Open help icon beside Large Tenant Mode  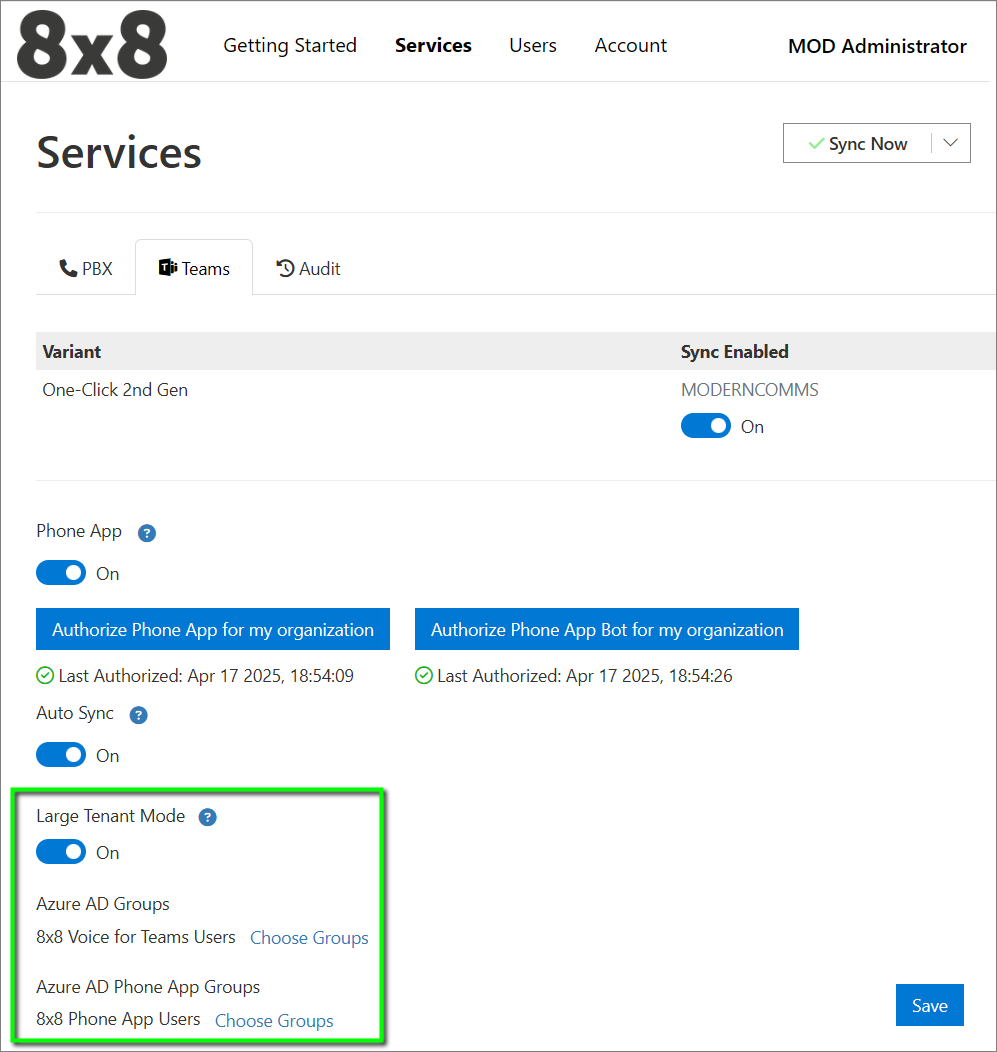(x=207, y=817)
